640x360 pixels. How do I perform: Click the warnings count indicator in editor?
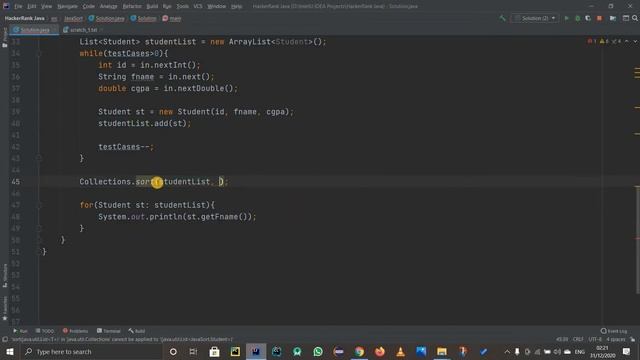click(604, 41)
